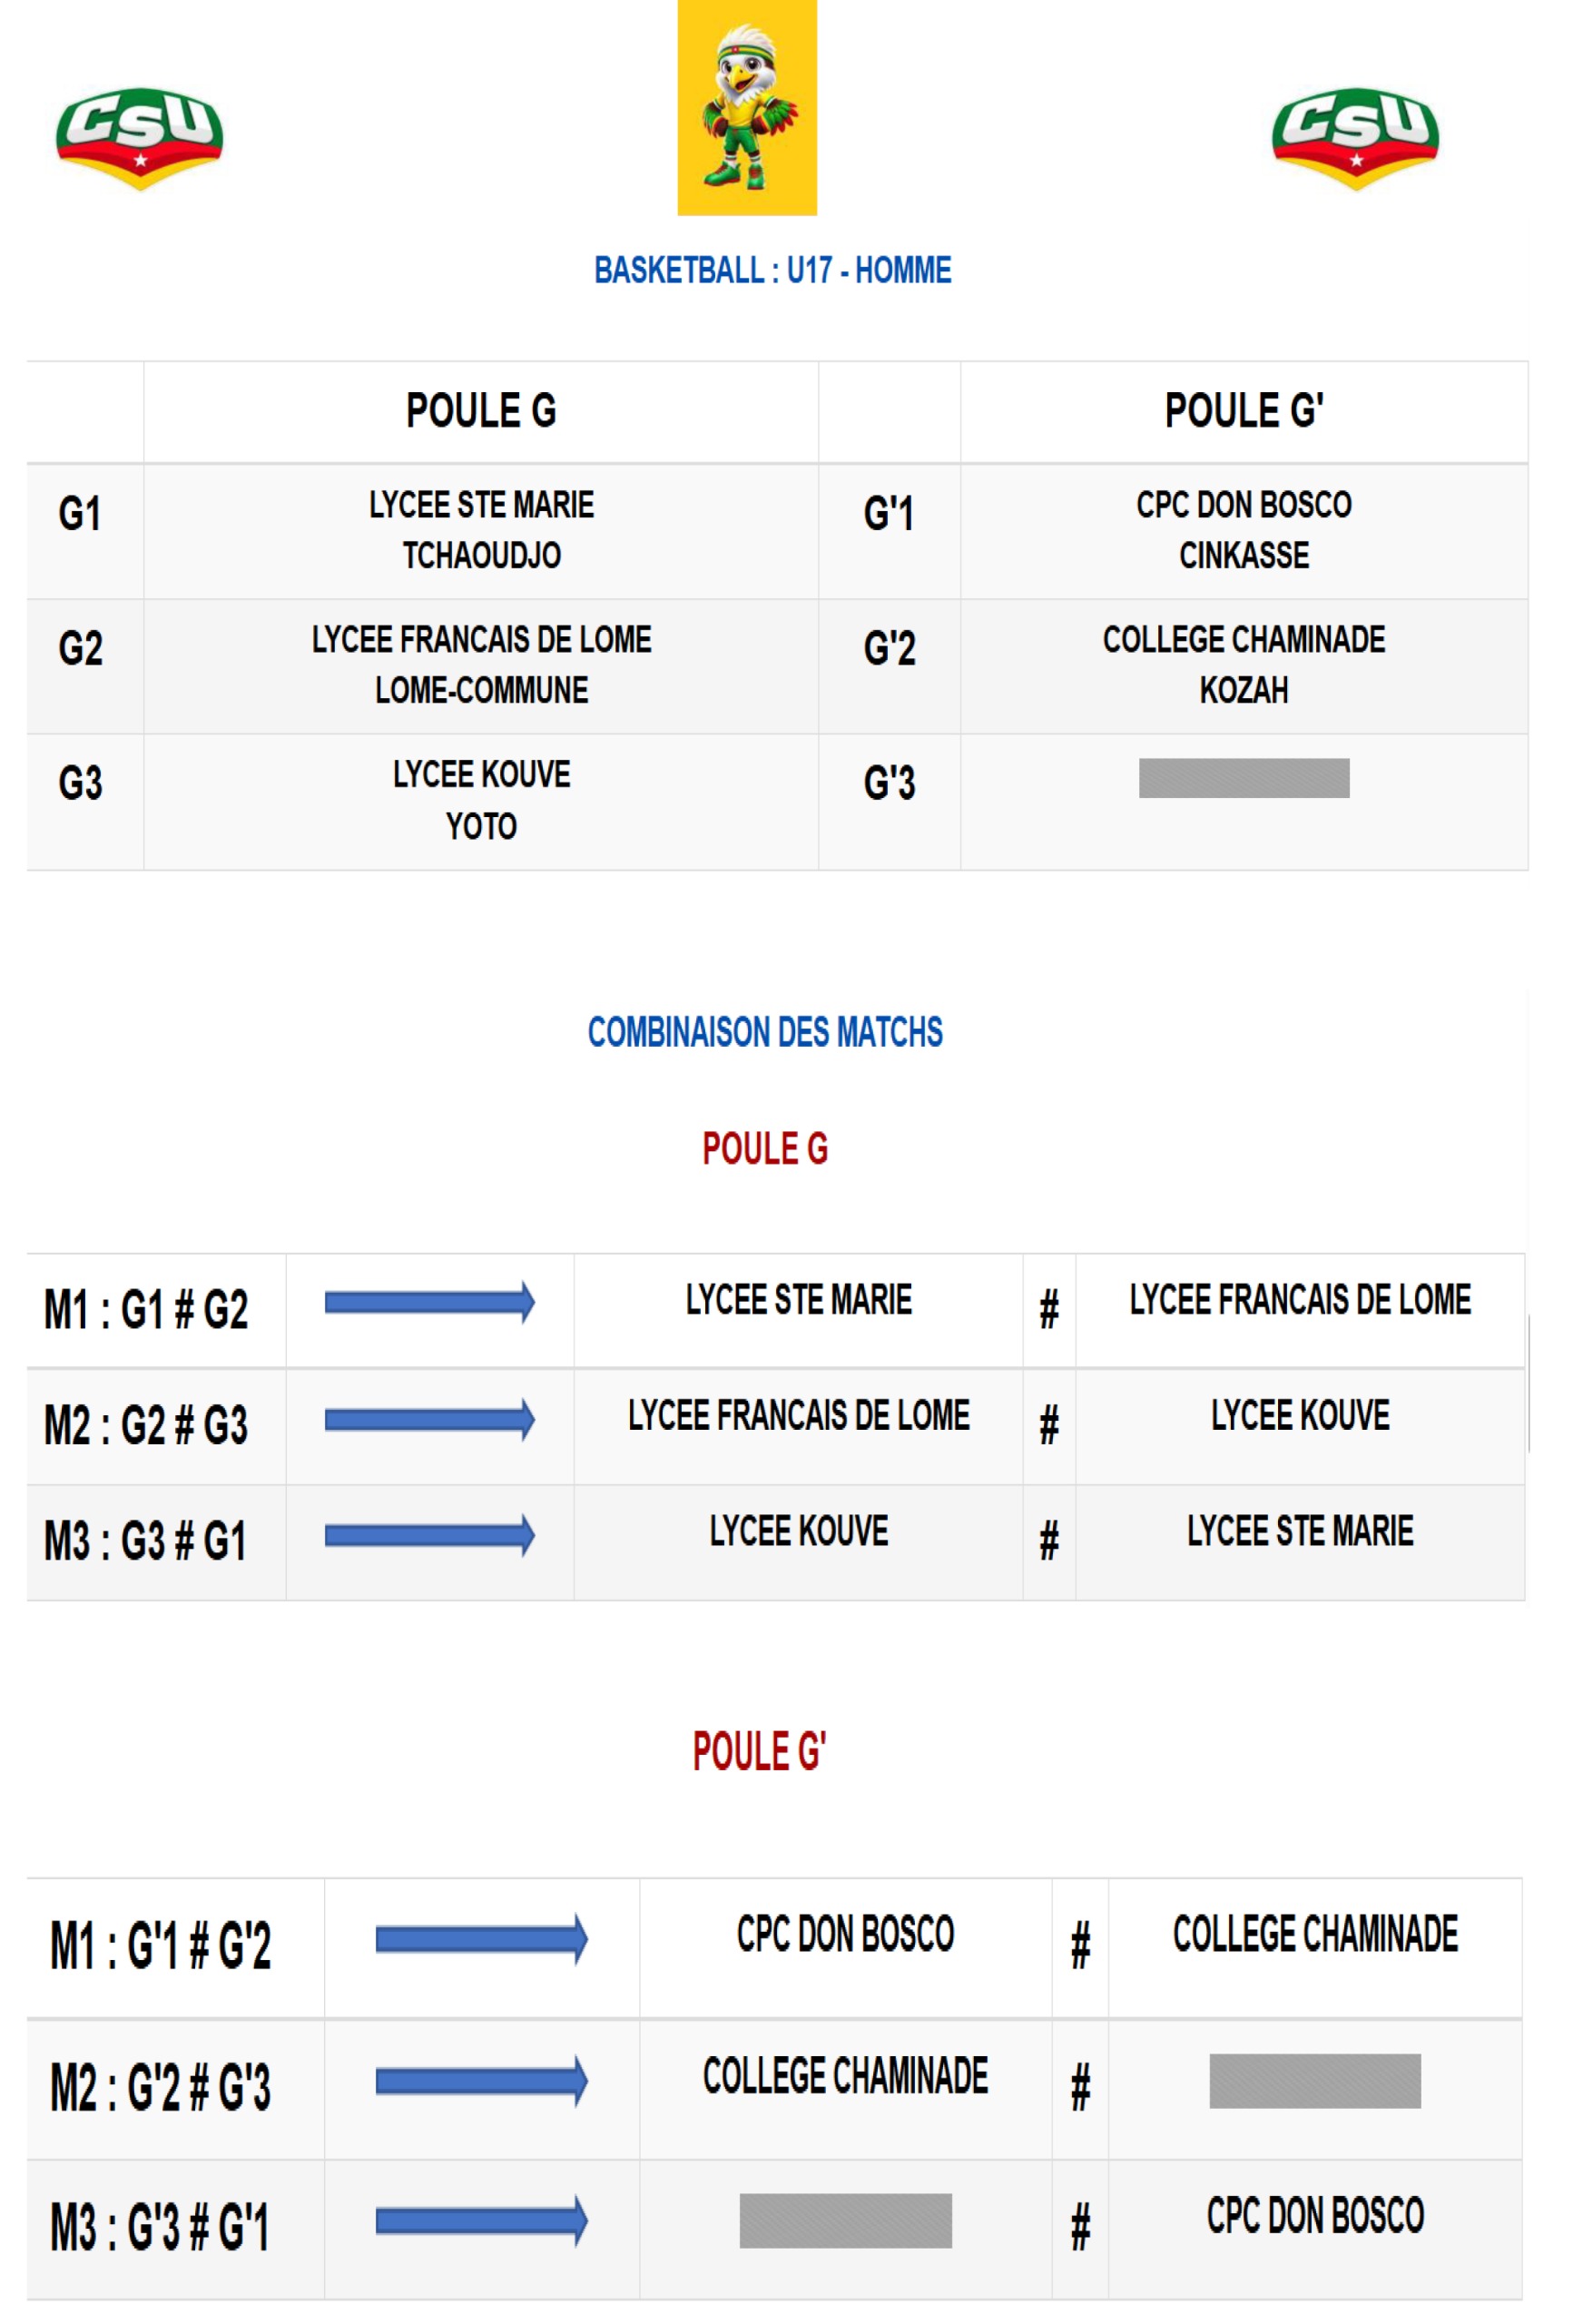
Task: Click the blue arrow for M3 : G3 # G1
Action: tap(430, 1535)
